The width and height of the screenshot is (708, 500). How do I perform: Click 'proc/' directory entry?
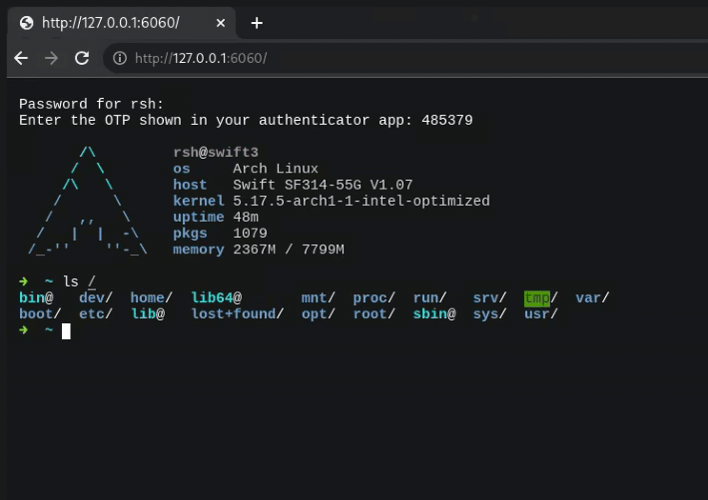(374, 298)
